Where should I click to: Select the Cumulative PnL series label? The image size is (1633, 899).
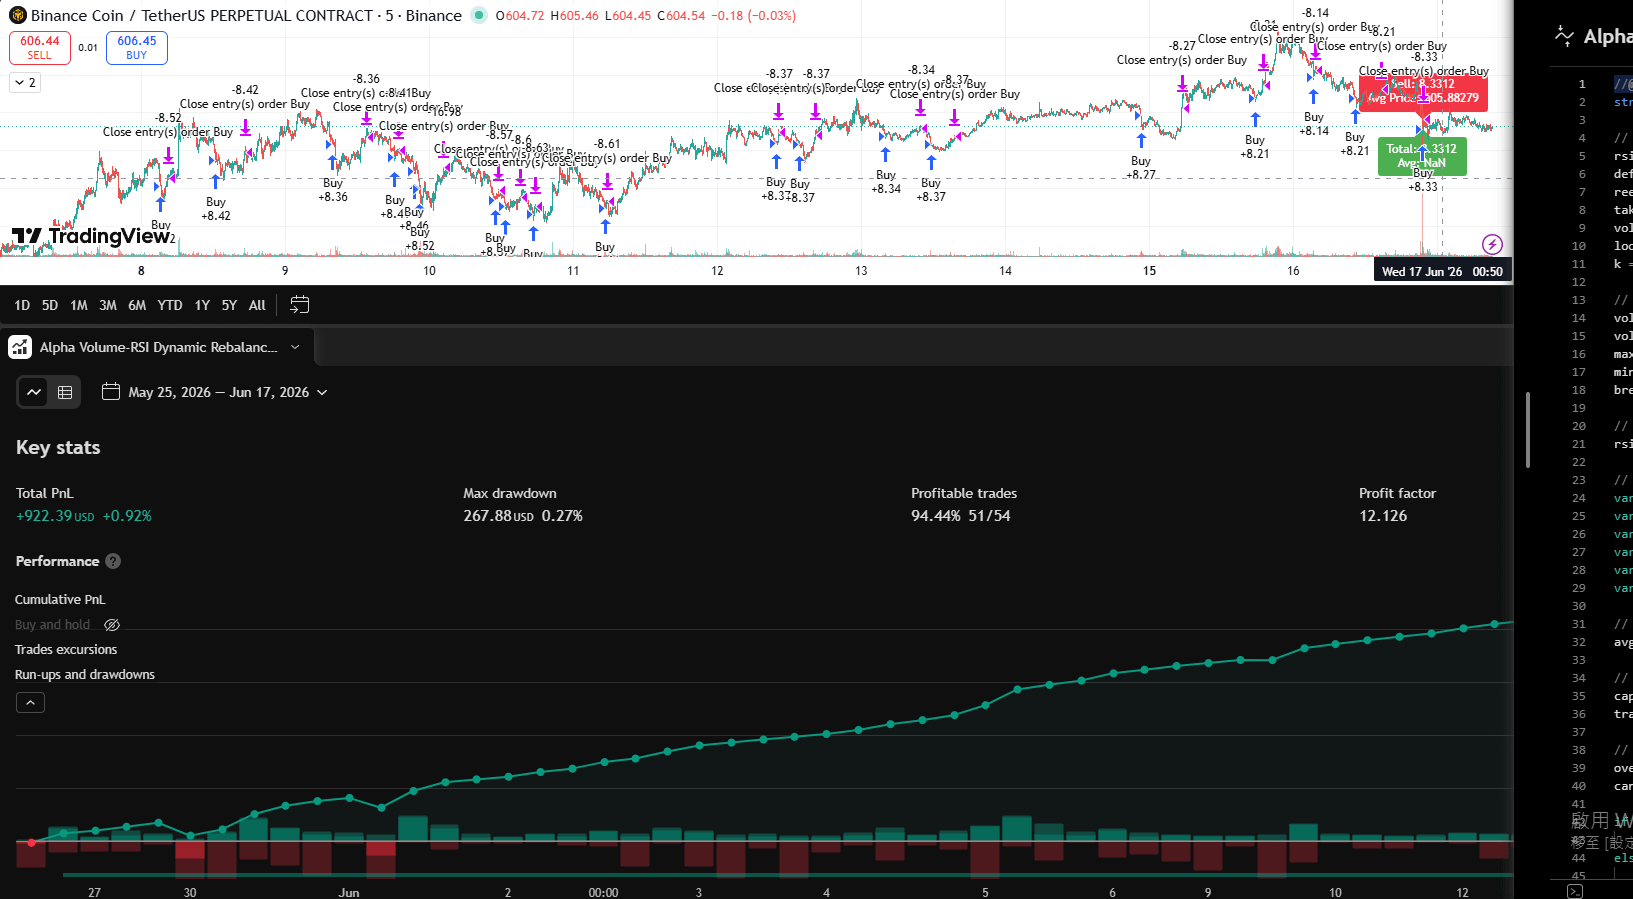pyautogui.click(x=60, y=600)
